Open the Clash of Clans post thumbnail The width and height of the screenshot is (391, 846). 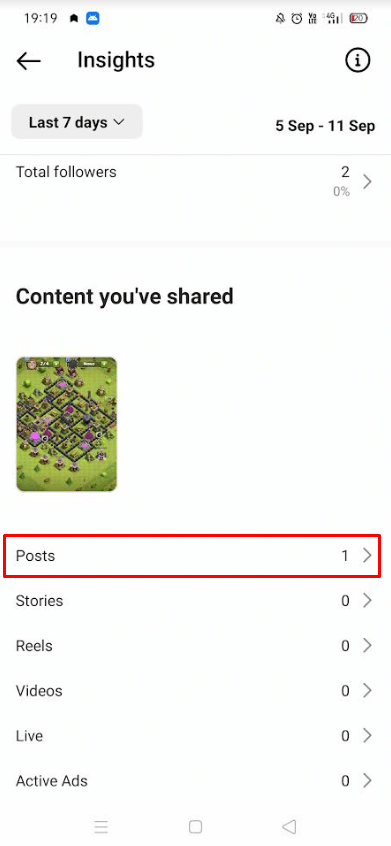point(66,424)
